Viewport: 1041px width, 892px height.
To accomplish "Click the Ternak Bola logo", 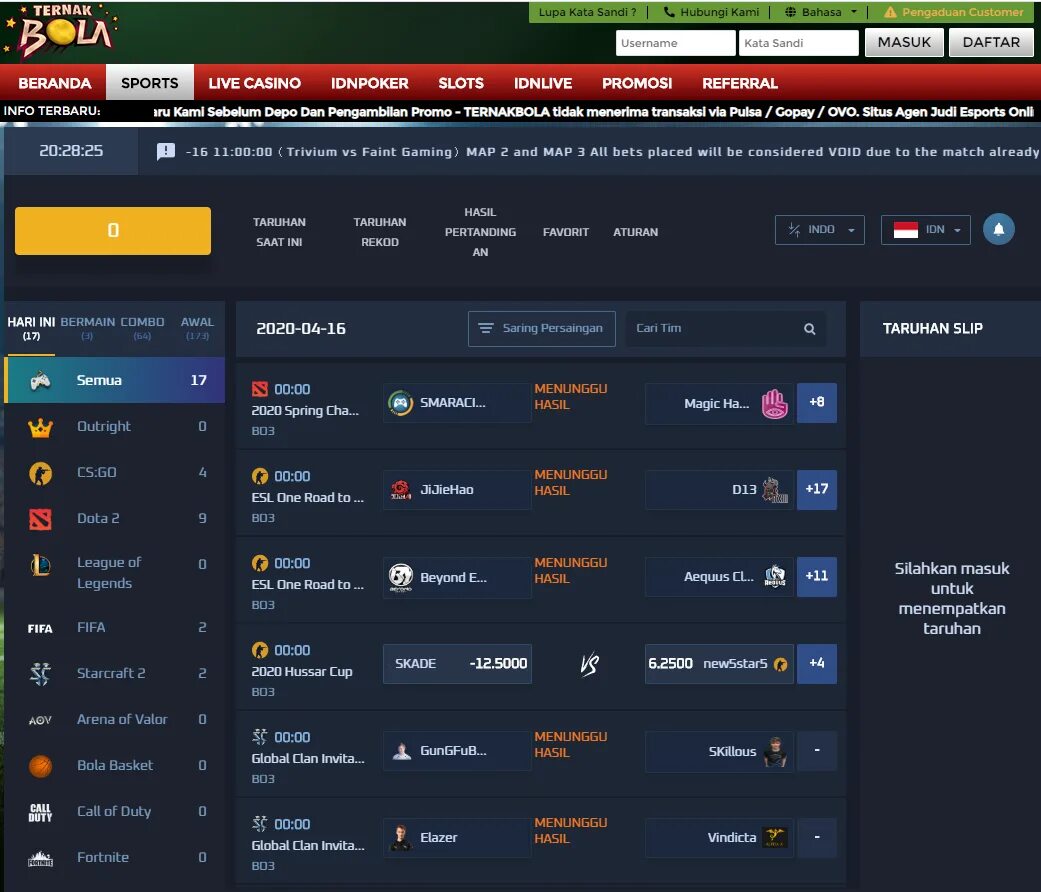I will 61,31.
